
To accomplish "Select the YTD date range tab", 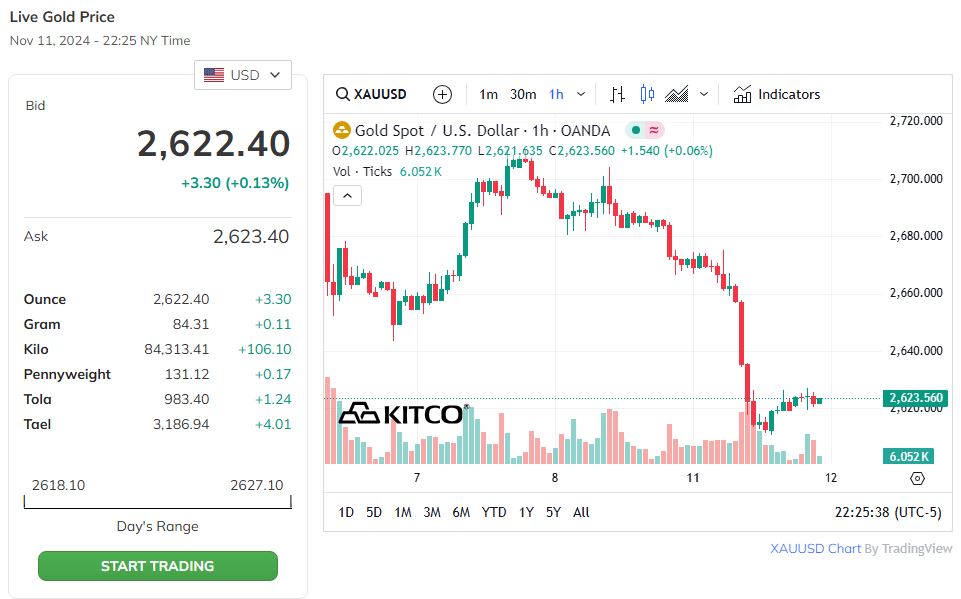I will pos(494,512).
